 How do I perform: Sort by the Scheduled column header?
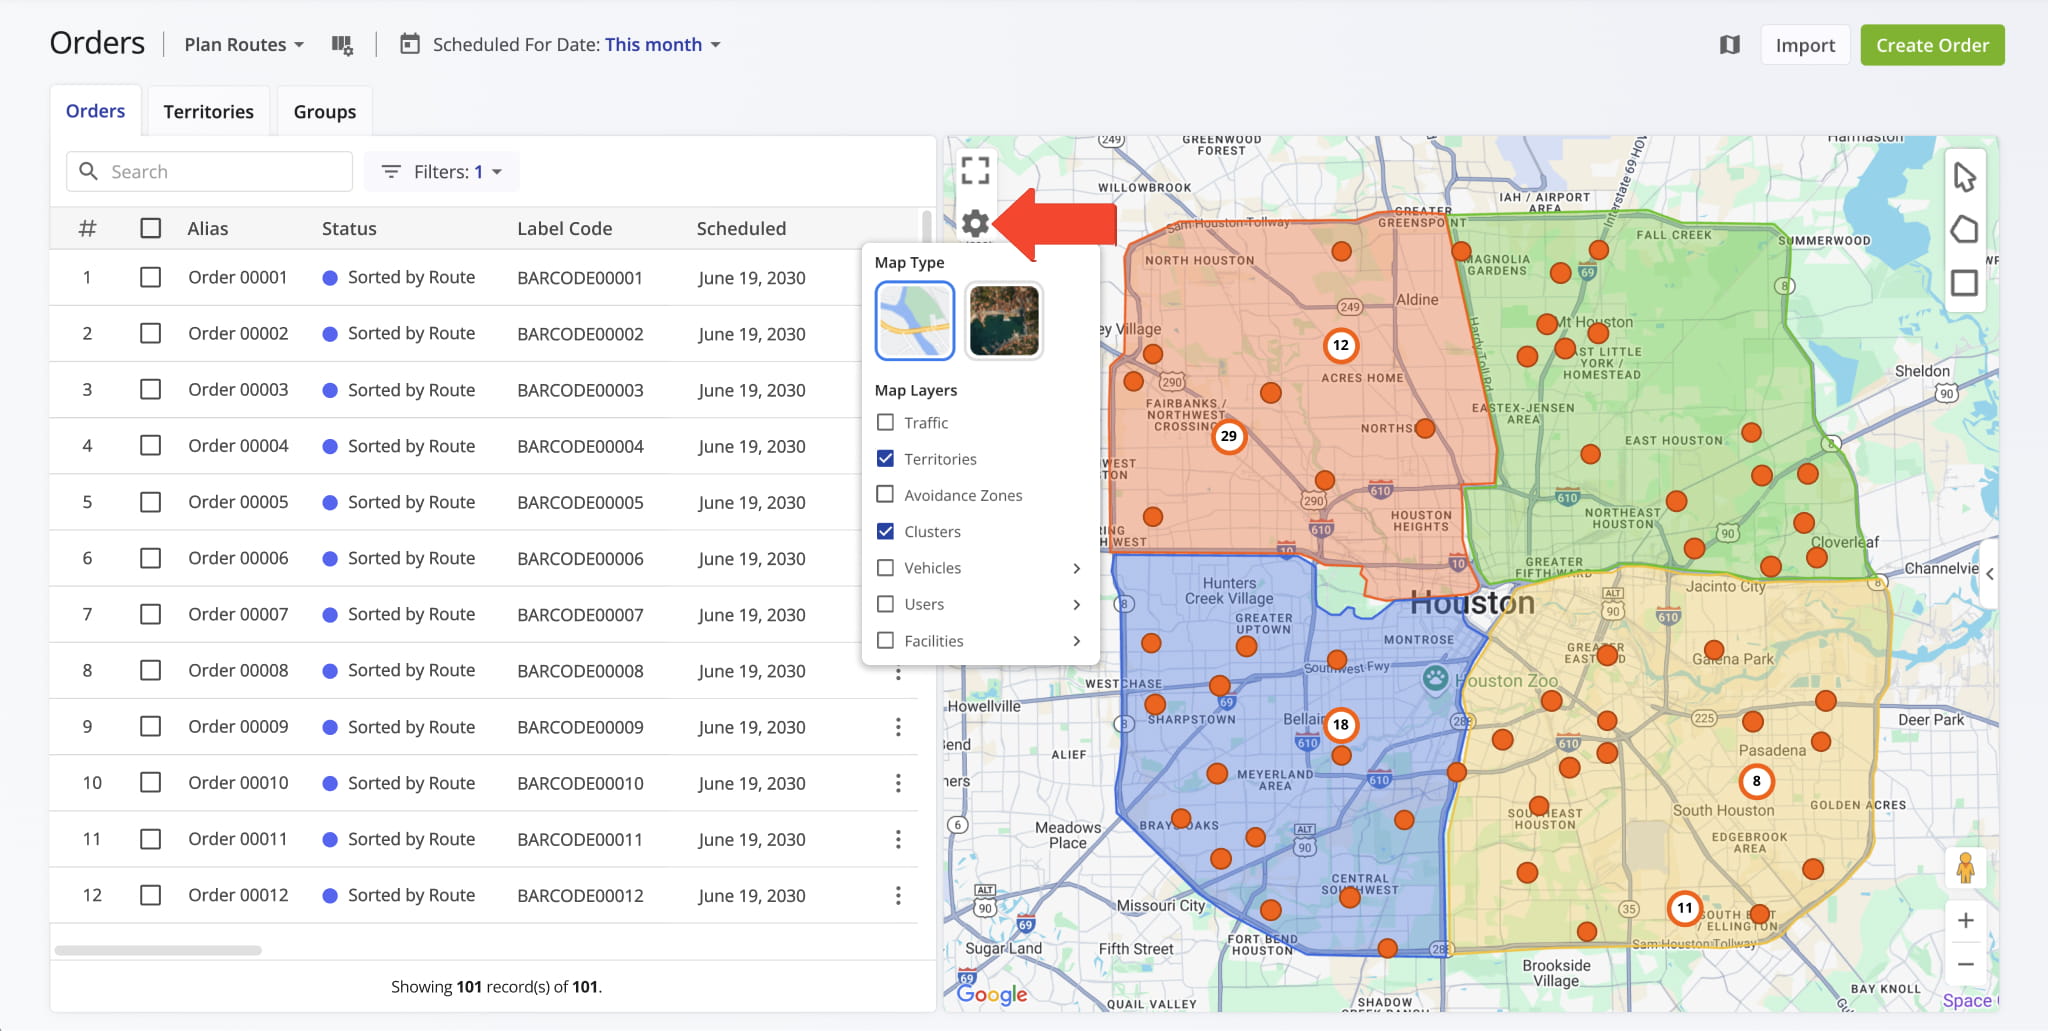tap(741, 228)
